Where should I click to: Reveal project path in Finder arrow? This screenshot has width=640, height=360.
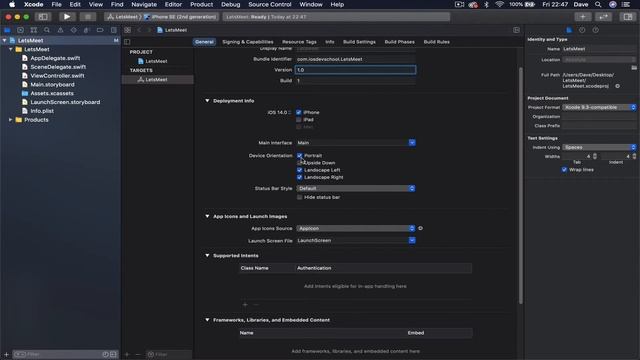click(618, 86)
